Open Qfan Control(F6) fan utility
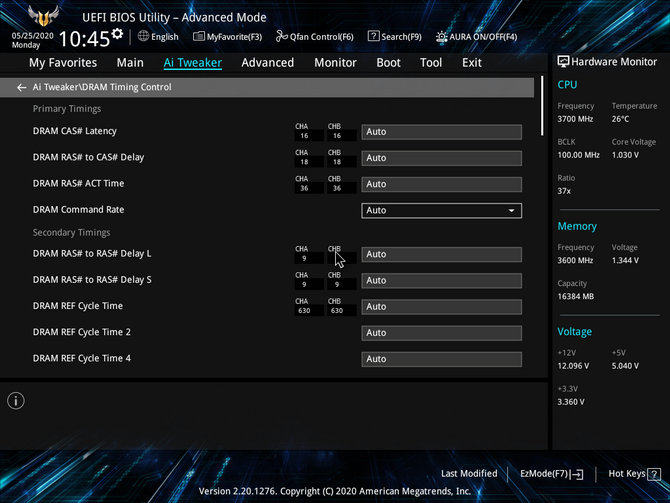Viewport: 670px width, 503px height. 314,37
